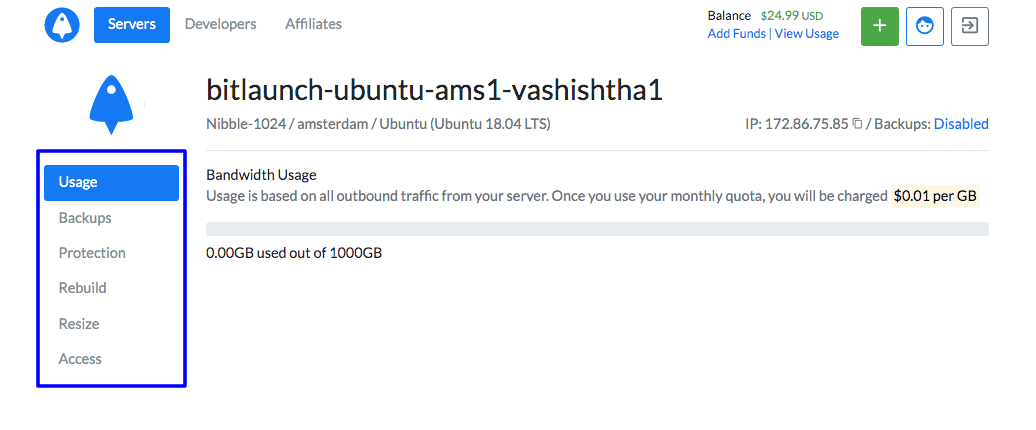Click the logout arrow icon button
Screen dimensions: 1036x430
tap(969, 26)
